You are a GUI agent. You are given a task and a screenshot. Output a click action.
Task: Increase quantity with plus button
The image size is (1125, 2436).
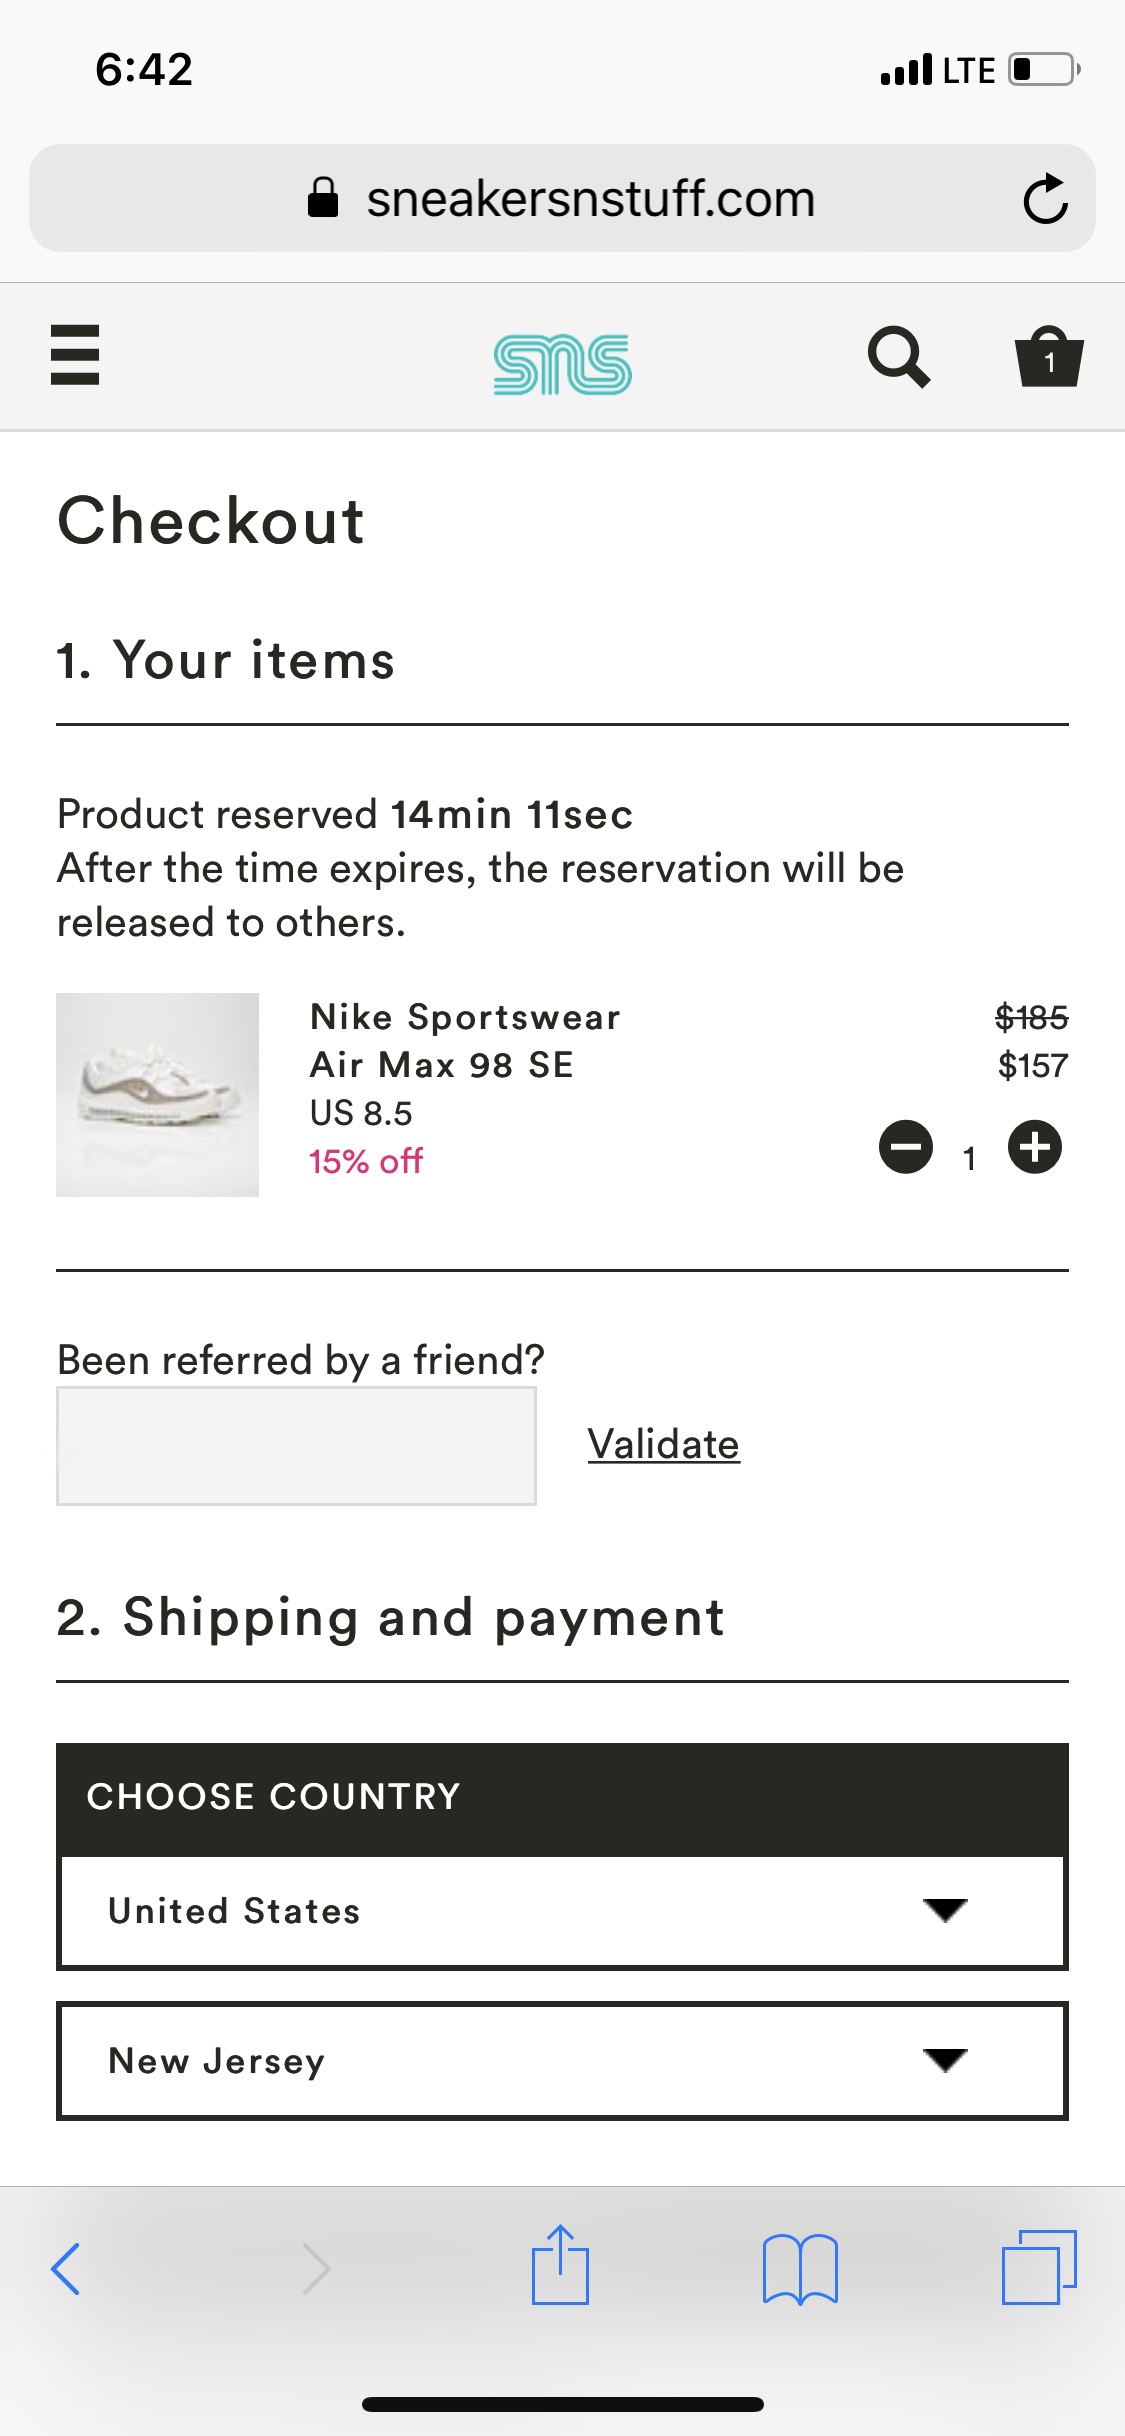[x=1034, y=1147]
